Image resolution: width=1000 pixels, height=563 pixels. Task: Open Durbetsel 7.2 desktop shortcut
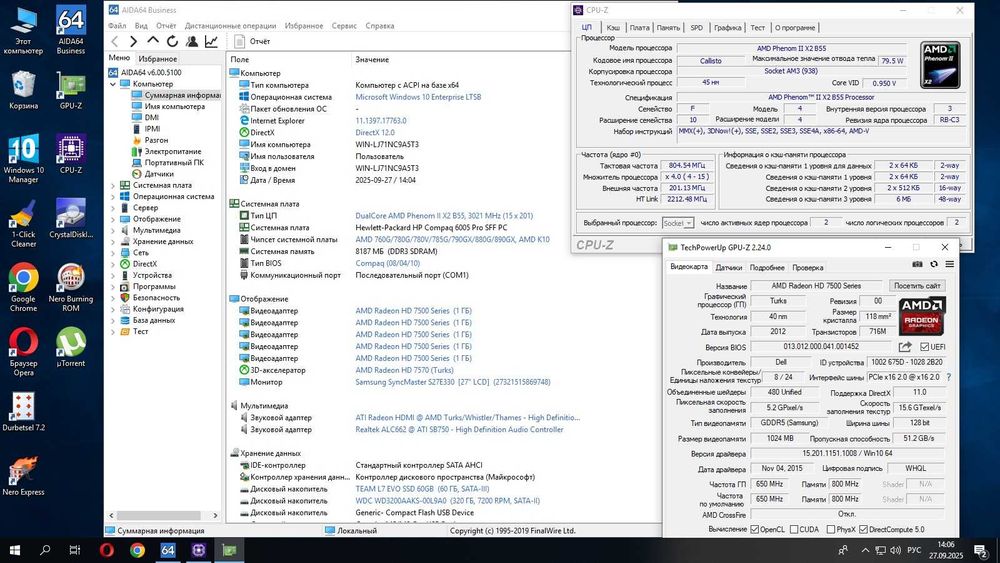pyautogui.click(x=24, y=411)
